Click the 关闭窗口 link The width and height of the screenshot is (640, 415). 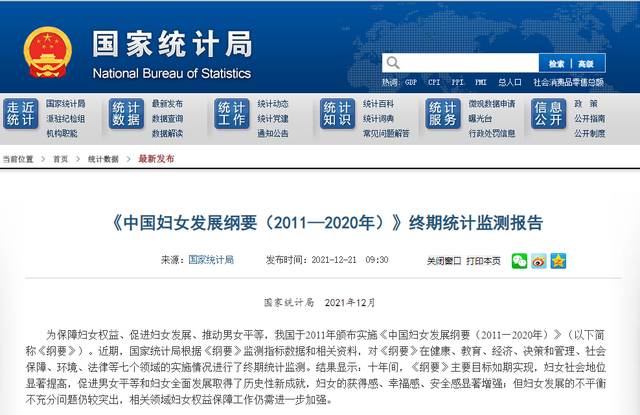pyautogui.click(x=444, y=261)
